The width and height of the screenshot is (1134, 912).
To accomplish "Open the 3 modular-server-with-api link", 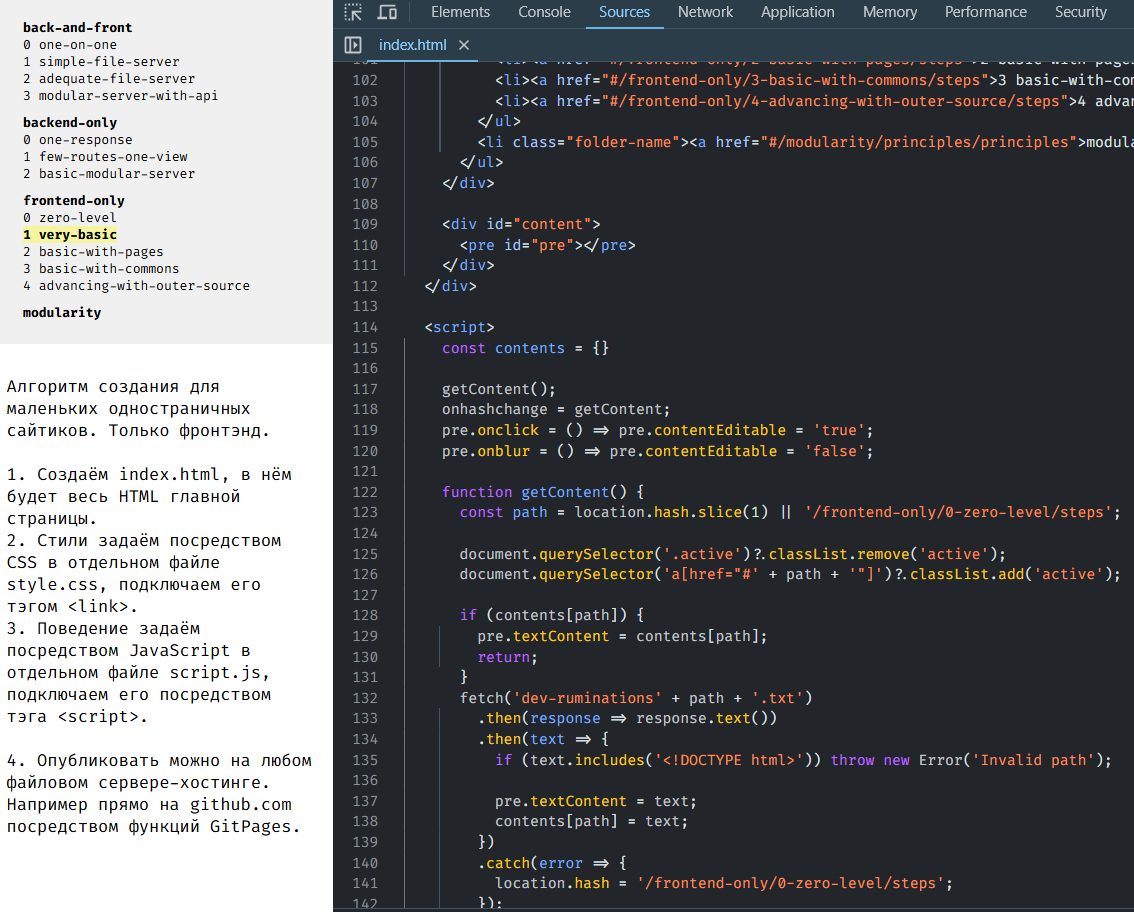I will 120,95.
